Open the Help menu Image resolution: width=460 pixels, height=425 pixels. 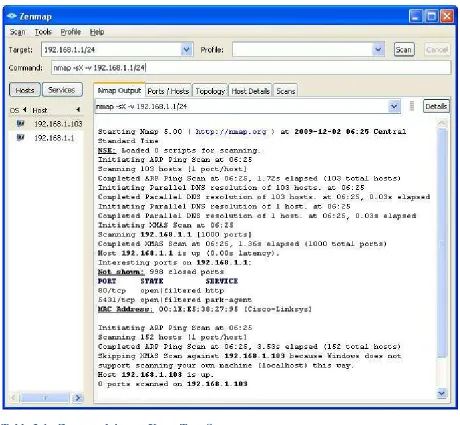click(x=97, y=32)
